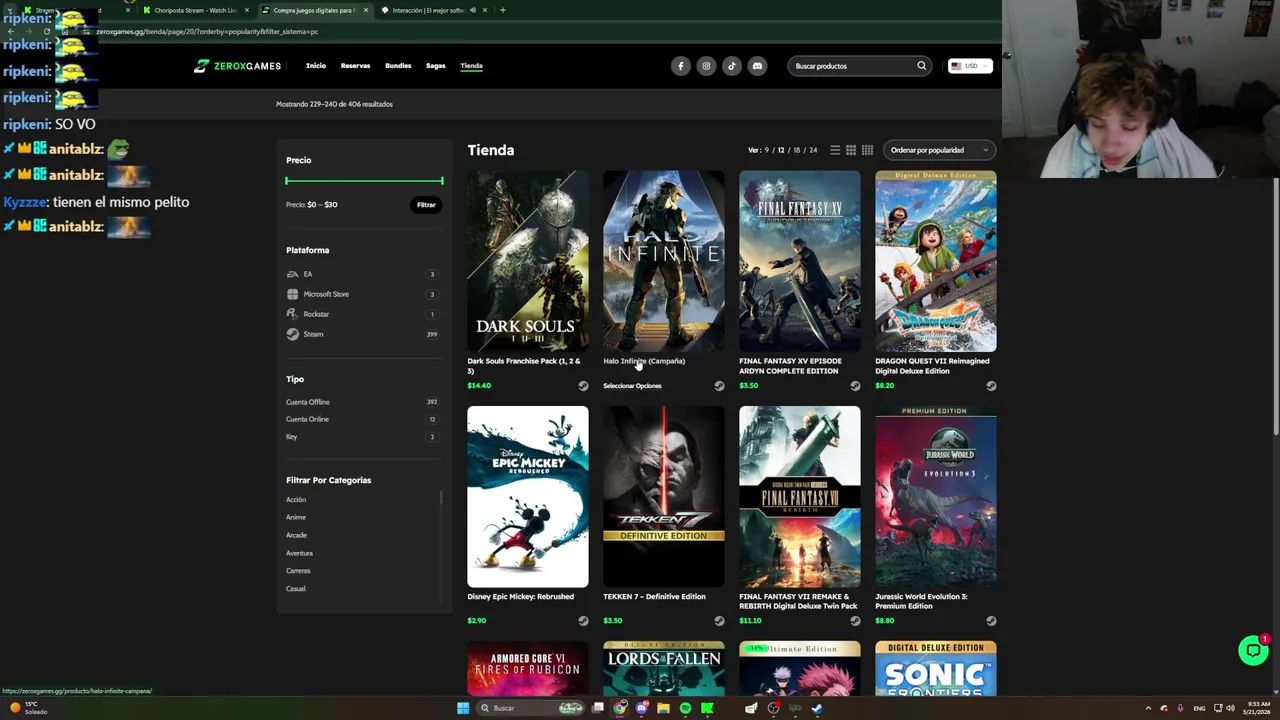Switch to list view layout icon
This screenshot has height=720, width=1280.
pos(835,150)
